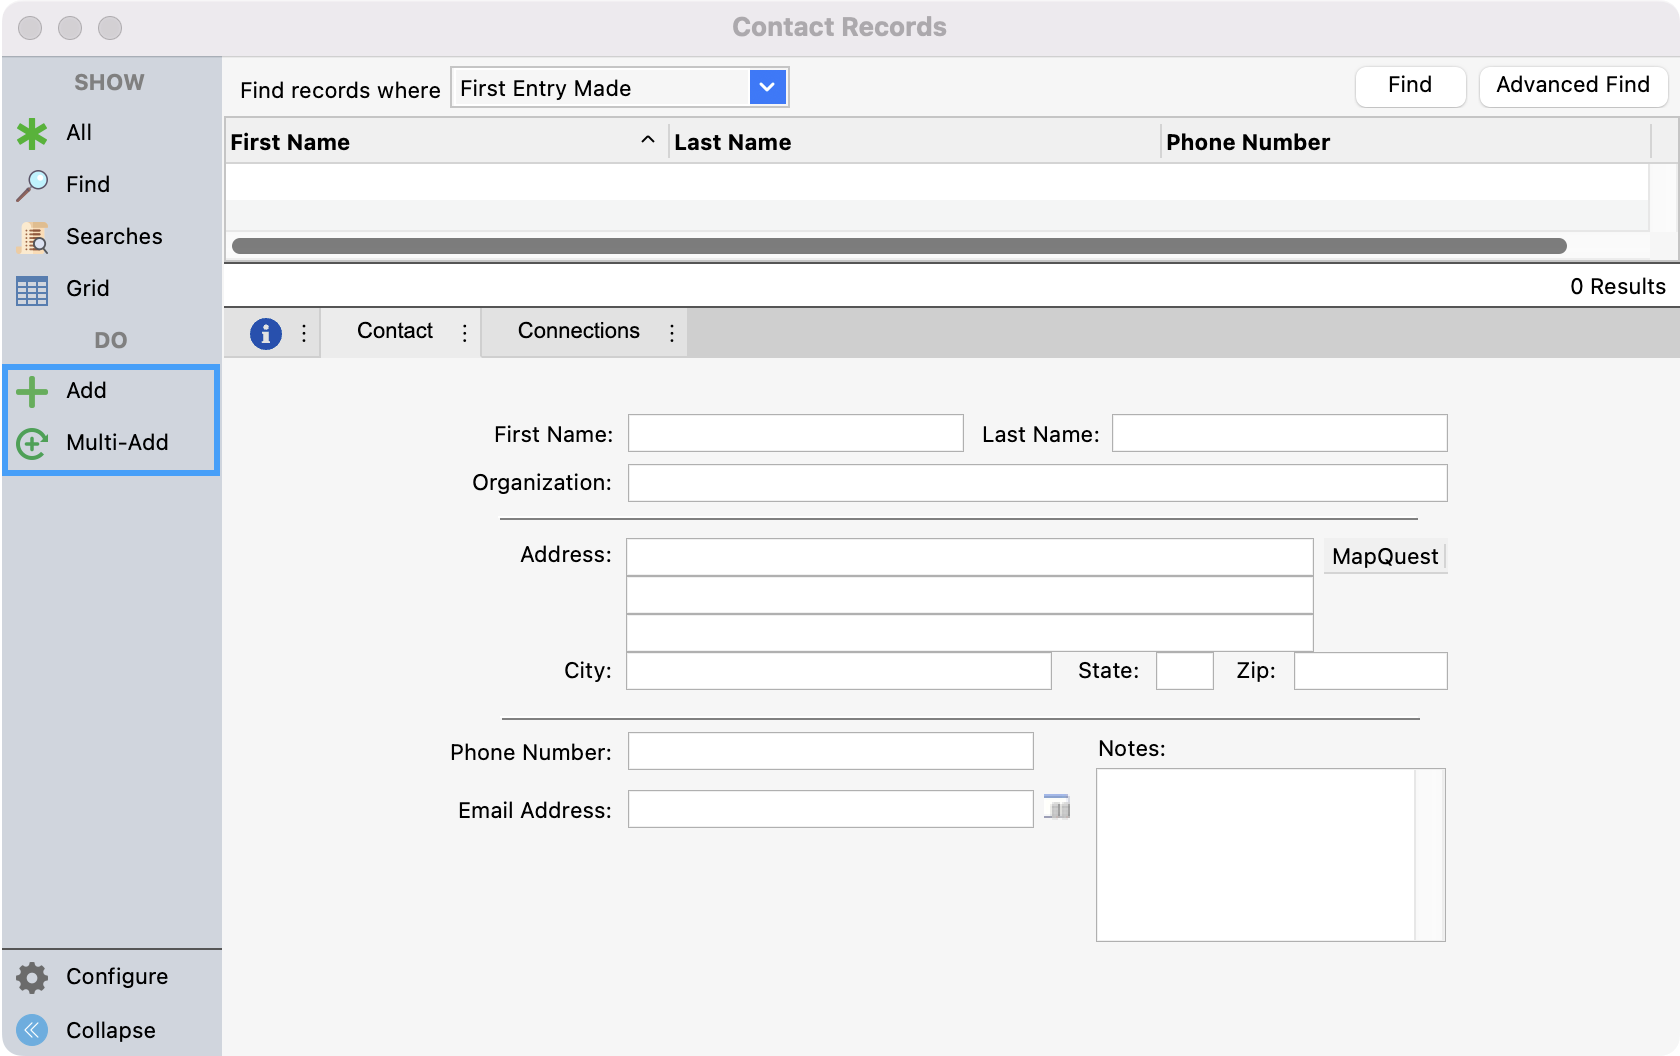This screenshot has height=1056, width=1680.
Task: Click the MapQuest button
Action: [1384, 557]
